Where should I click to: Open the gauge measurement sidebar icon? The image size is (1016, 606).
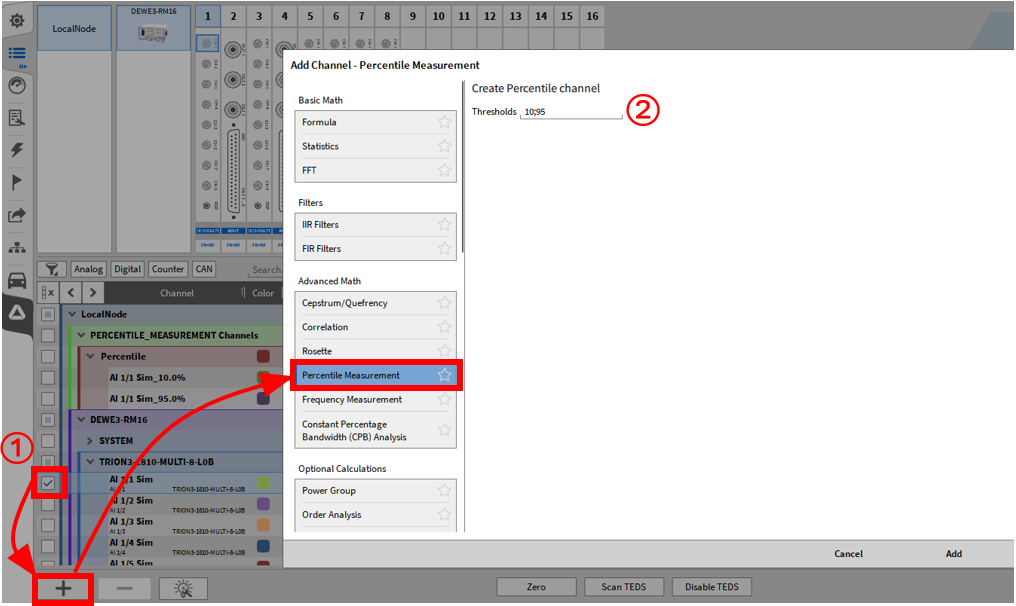pyautogui.click(x=17, y=86)
